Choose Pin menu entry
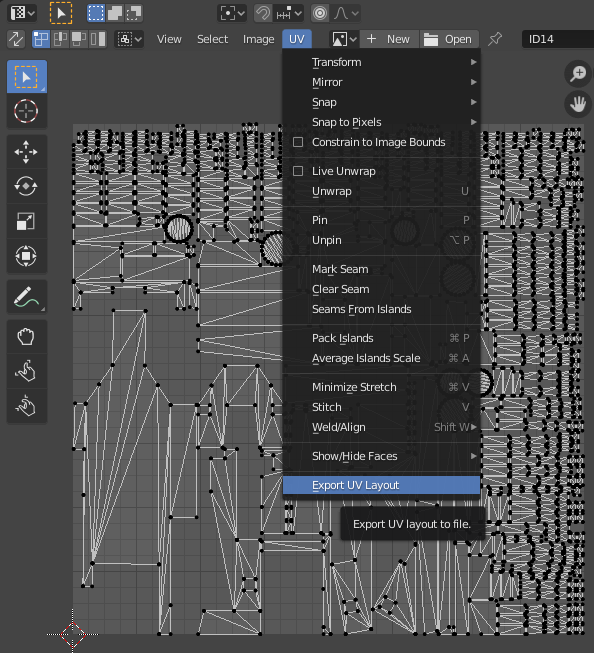This screenshot has width=594, height=653. [381, 220]
